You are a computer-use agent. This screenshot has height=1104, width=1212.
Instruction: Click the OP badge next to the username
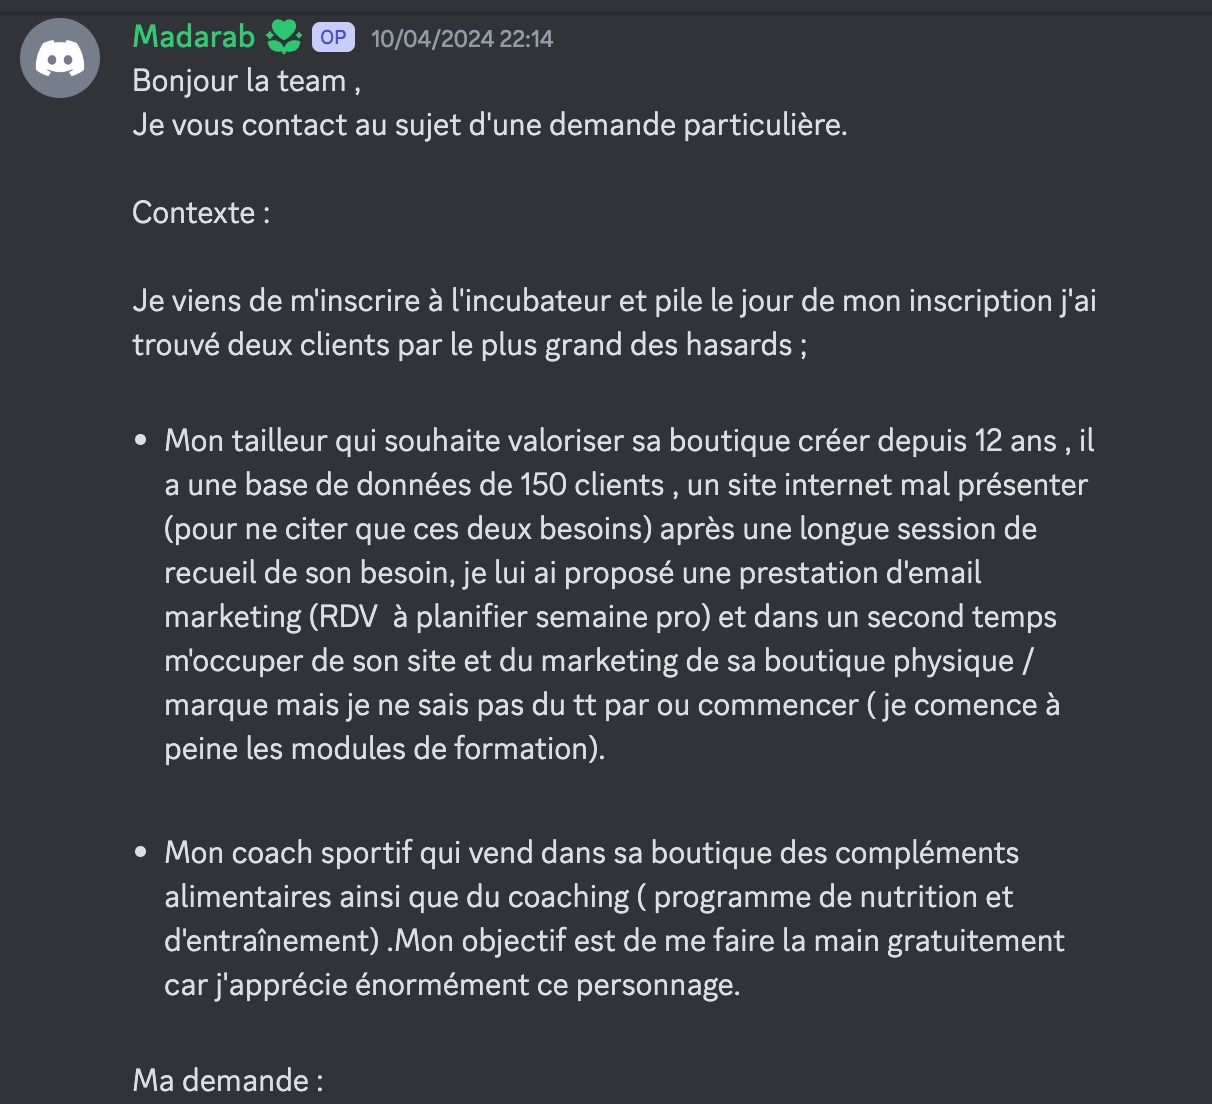tap(333, 38)
